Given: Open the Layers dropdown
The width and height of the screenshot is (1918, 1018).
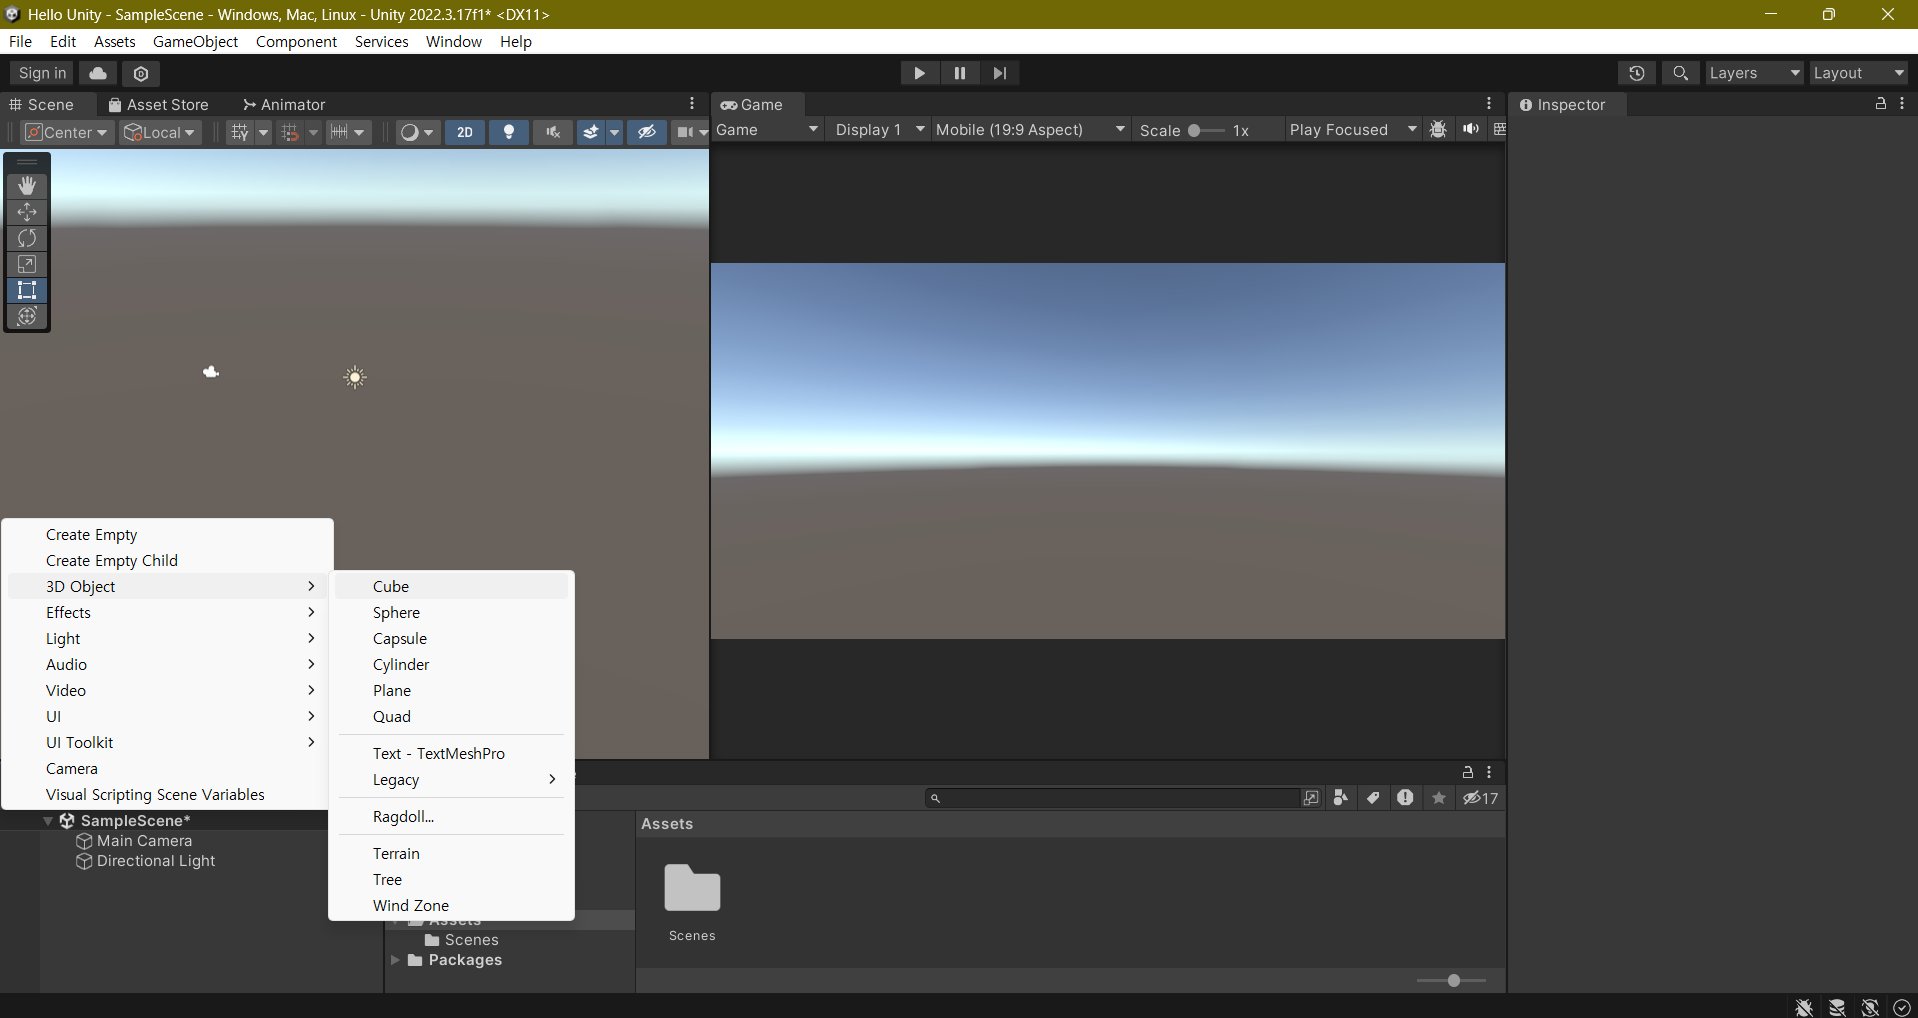Looking at the screenshot, I should [1754, 73].
